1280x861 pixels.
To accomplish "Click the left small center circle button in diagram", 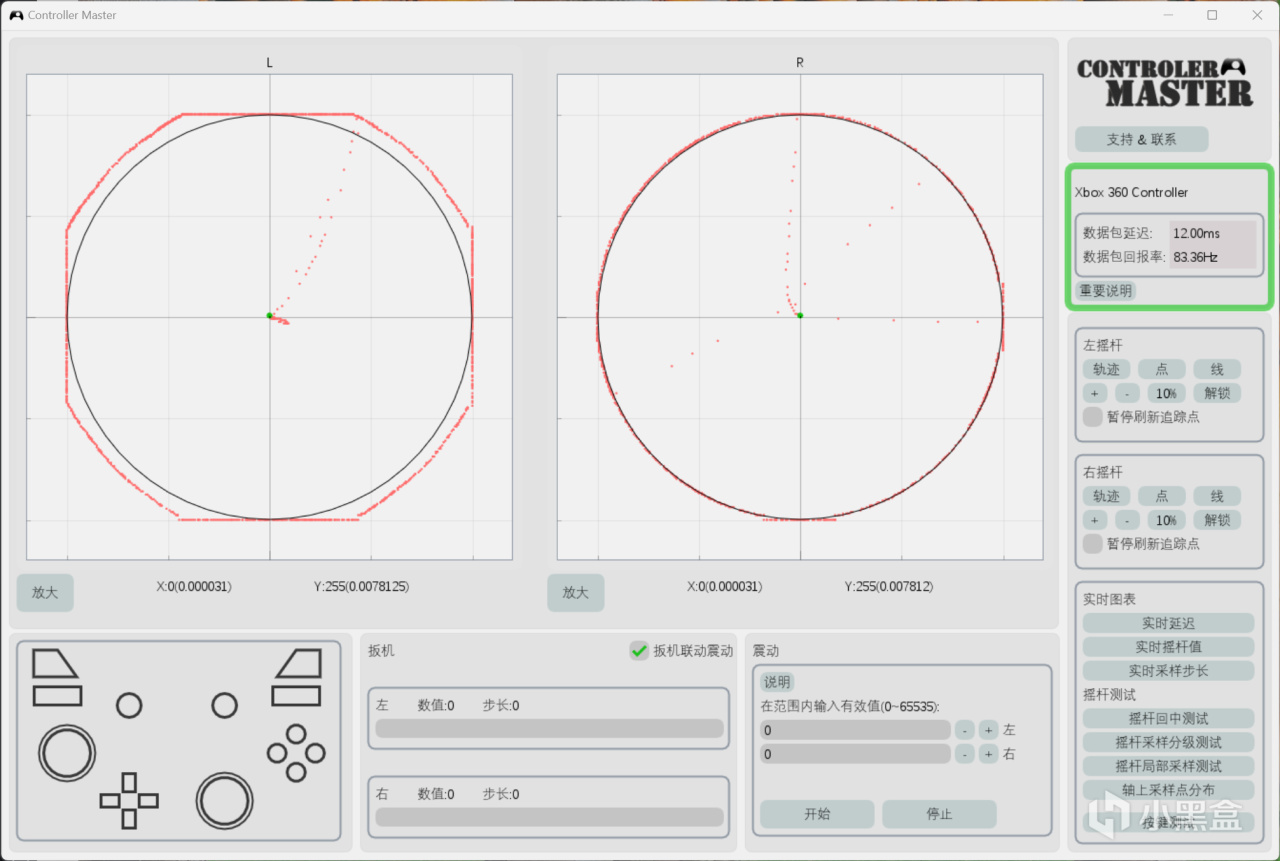I will point(129,705).
